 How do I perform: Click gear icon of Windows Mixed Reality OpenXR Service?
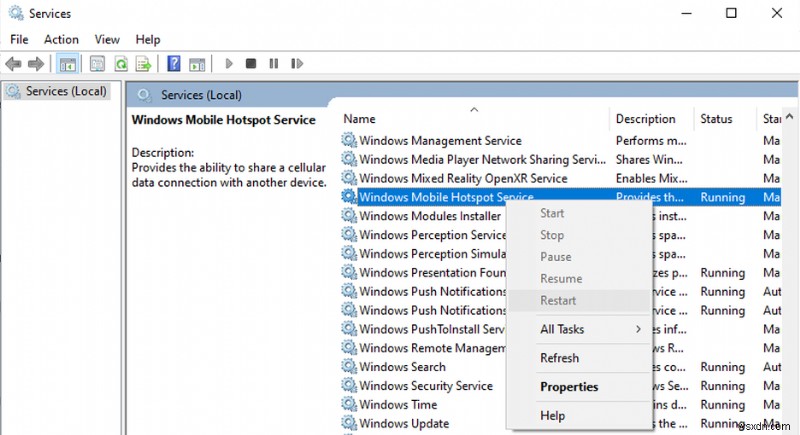[x=349, y=178]
